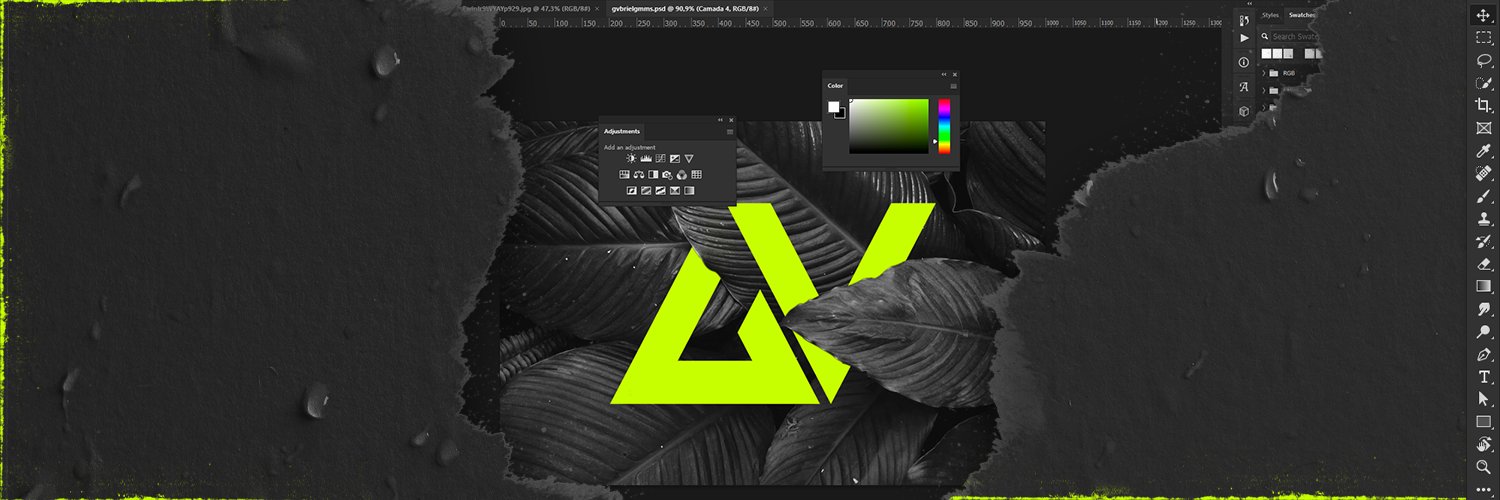Image resolution: width=1500 pixels, height=500 pixels.
Task: Select the Zoom tool
Action: click(1484, 467)
